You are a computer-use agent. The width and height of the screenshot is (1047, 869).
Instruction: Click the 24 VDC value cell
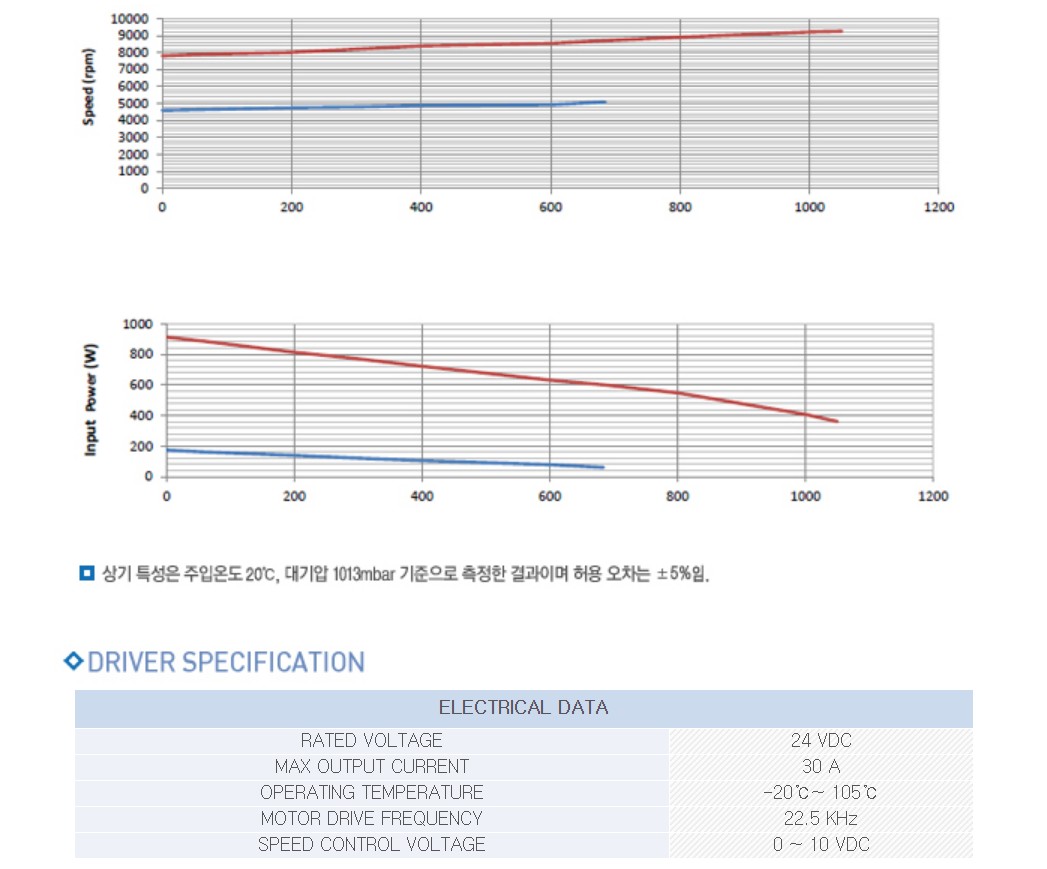[820, 741]
